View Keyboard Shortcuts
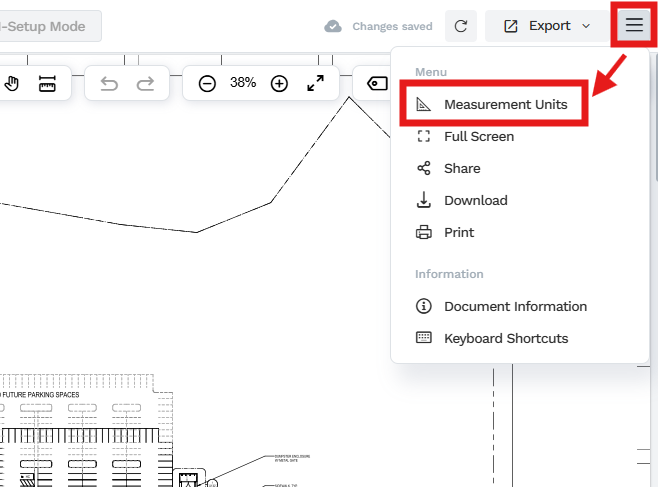Screen dimensions: 658x487 click(x=505, y=338)
